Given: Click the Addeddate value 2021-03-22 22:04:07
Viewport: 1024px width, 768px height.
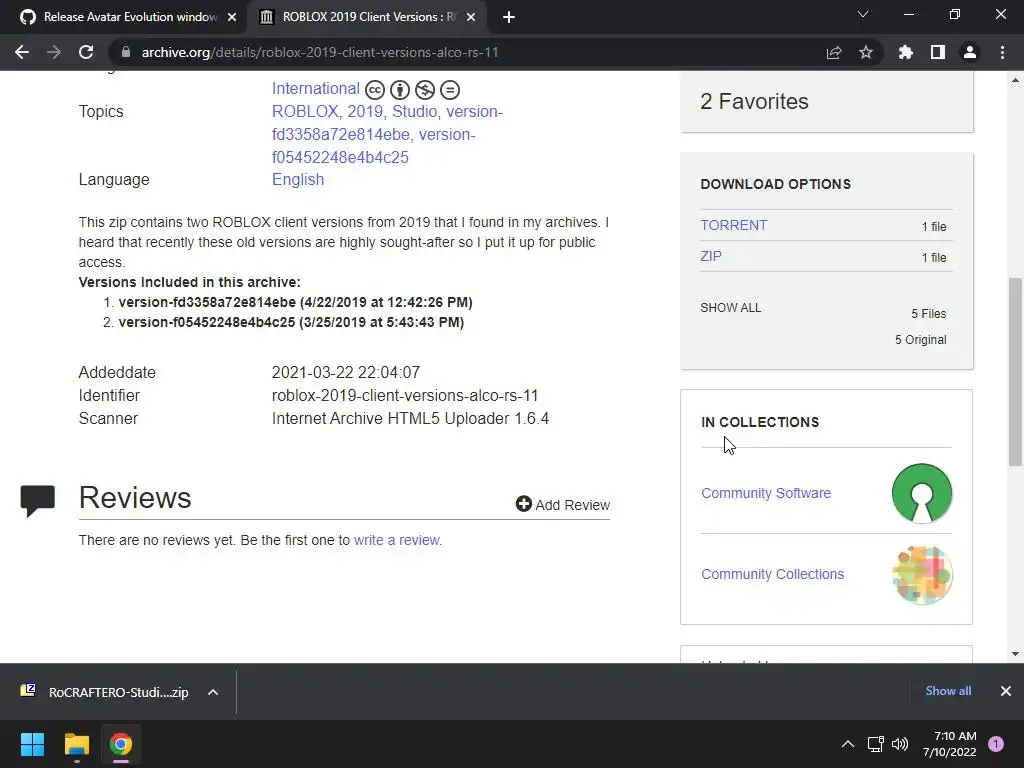Looking at the screenshot, I should click(345, 372).
